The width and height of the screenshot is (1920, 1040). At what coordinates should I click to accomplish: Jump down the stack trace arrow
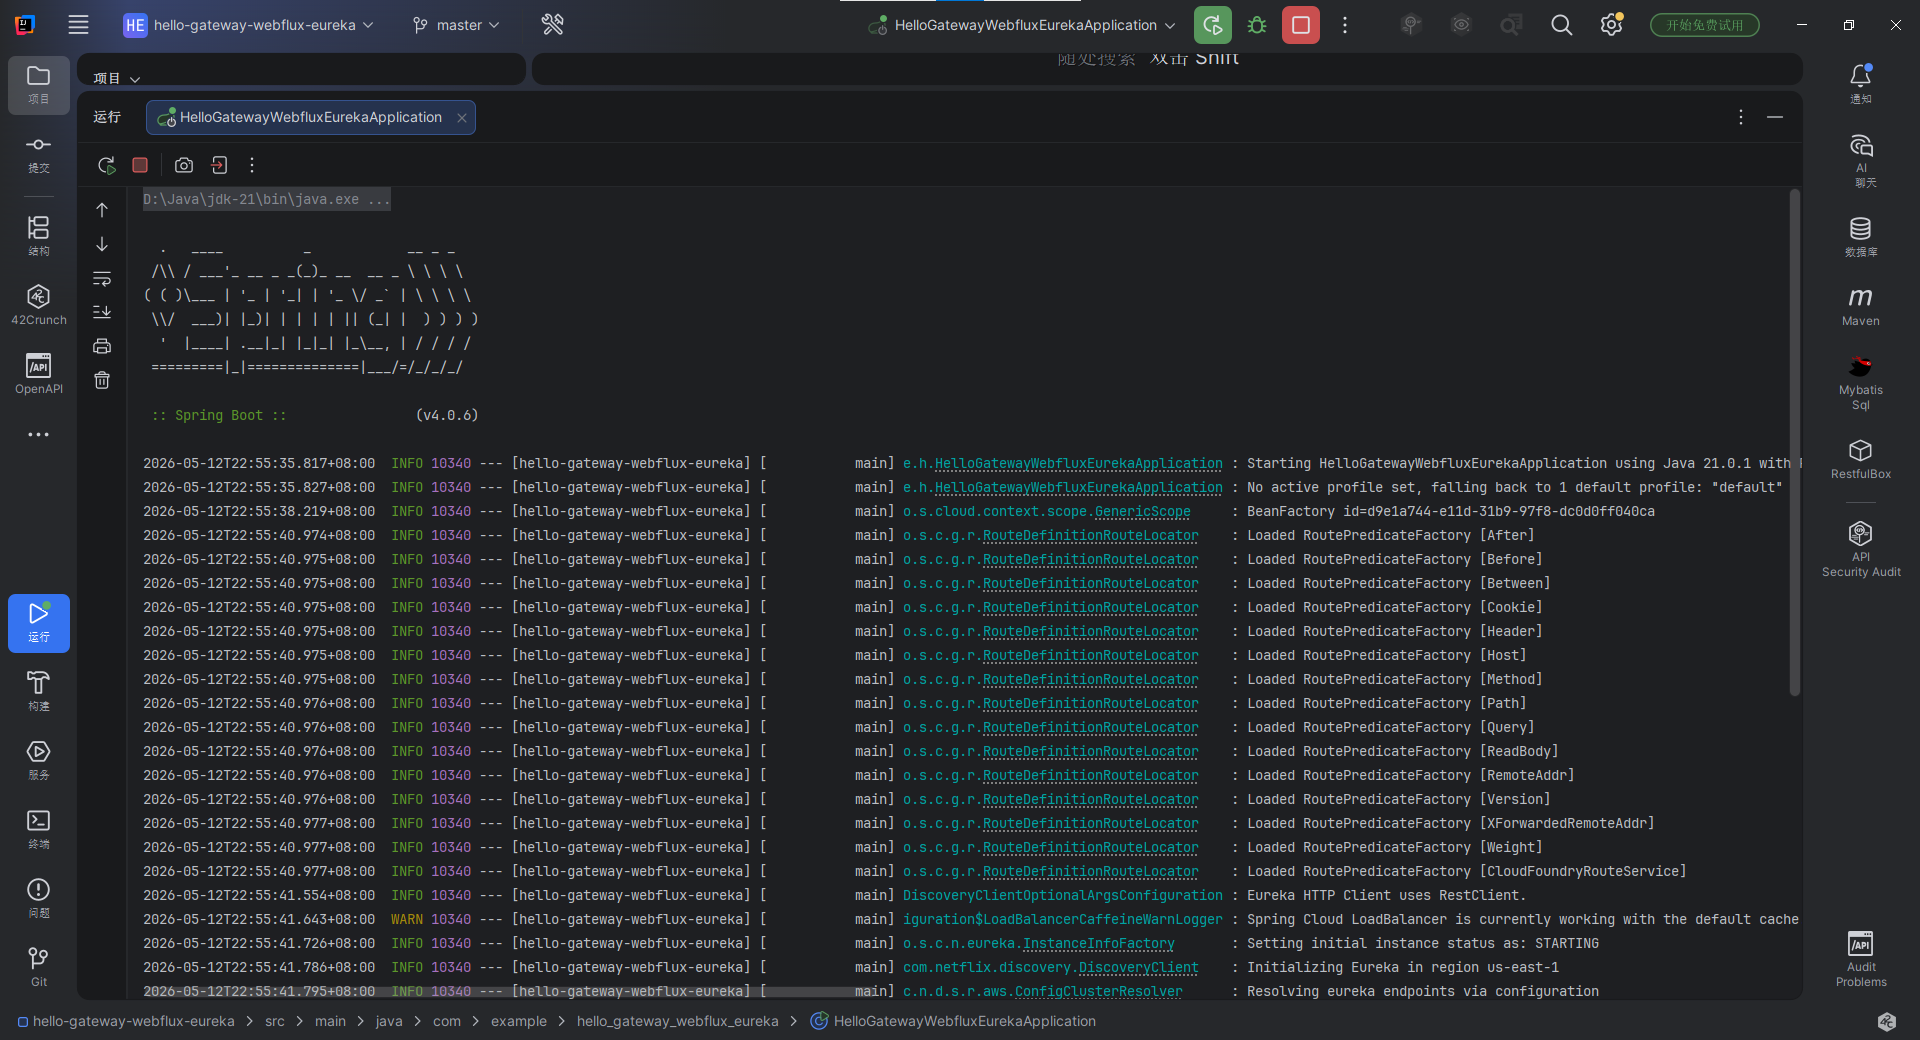102,244
